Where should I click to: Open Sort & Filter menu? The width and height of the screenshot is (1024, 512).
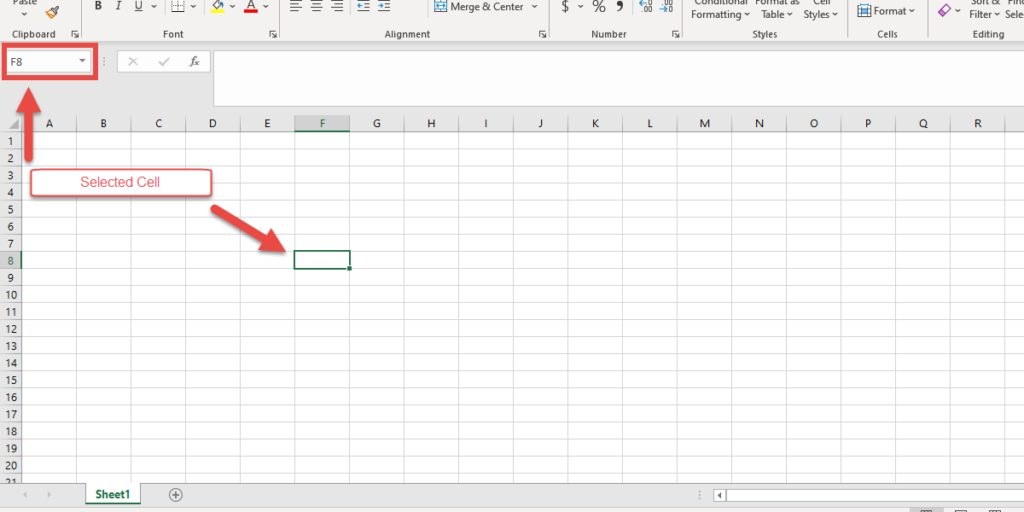pyautogui.click(x=985, y=9)
